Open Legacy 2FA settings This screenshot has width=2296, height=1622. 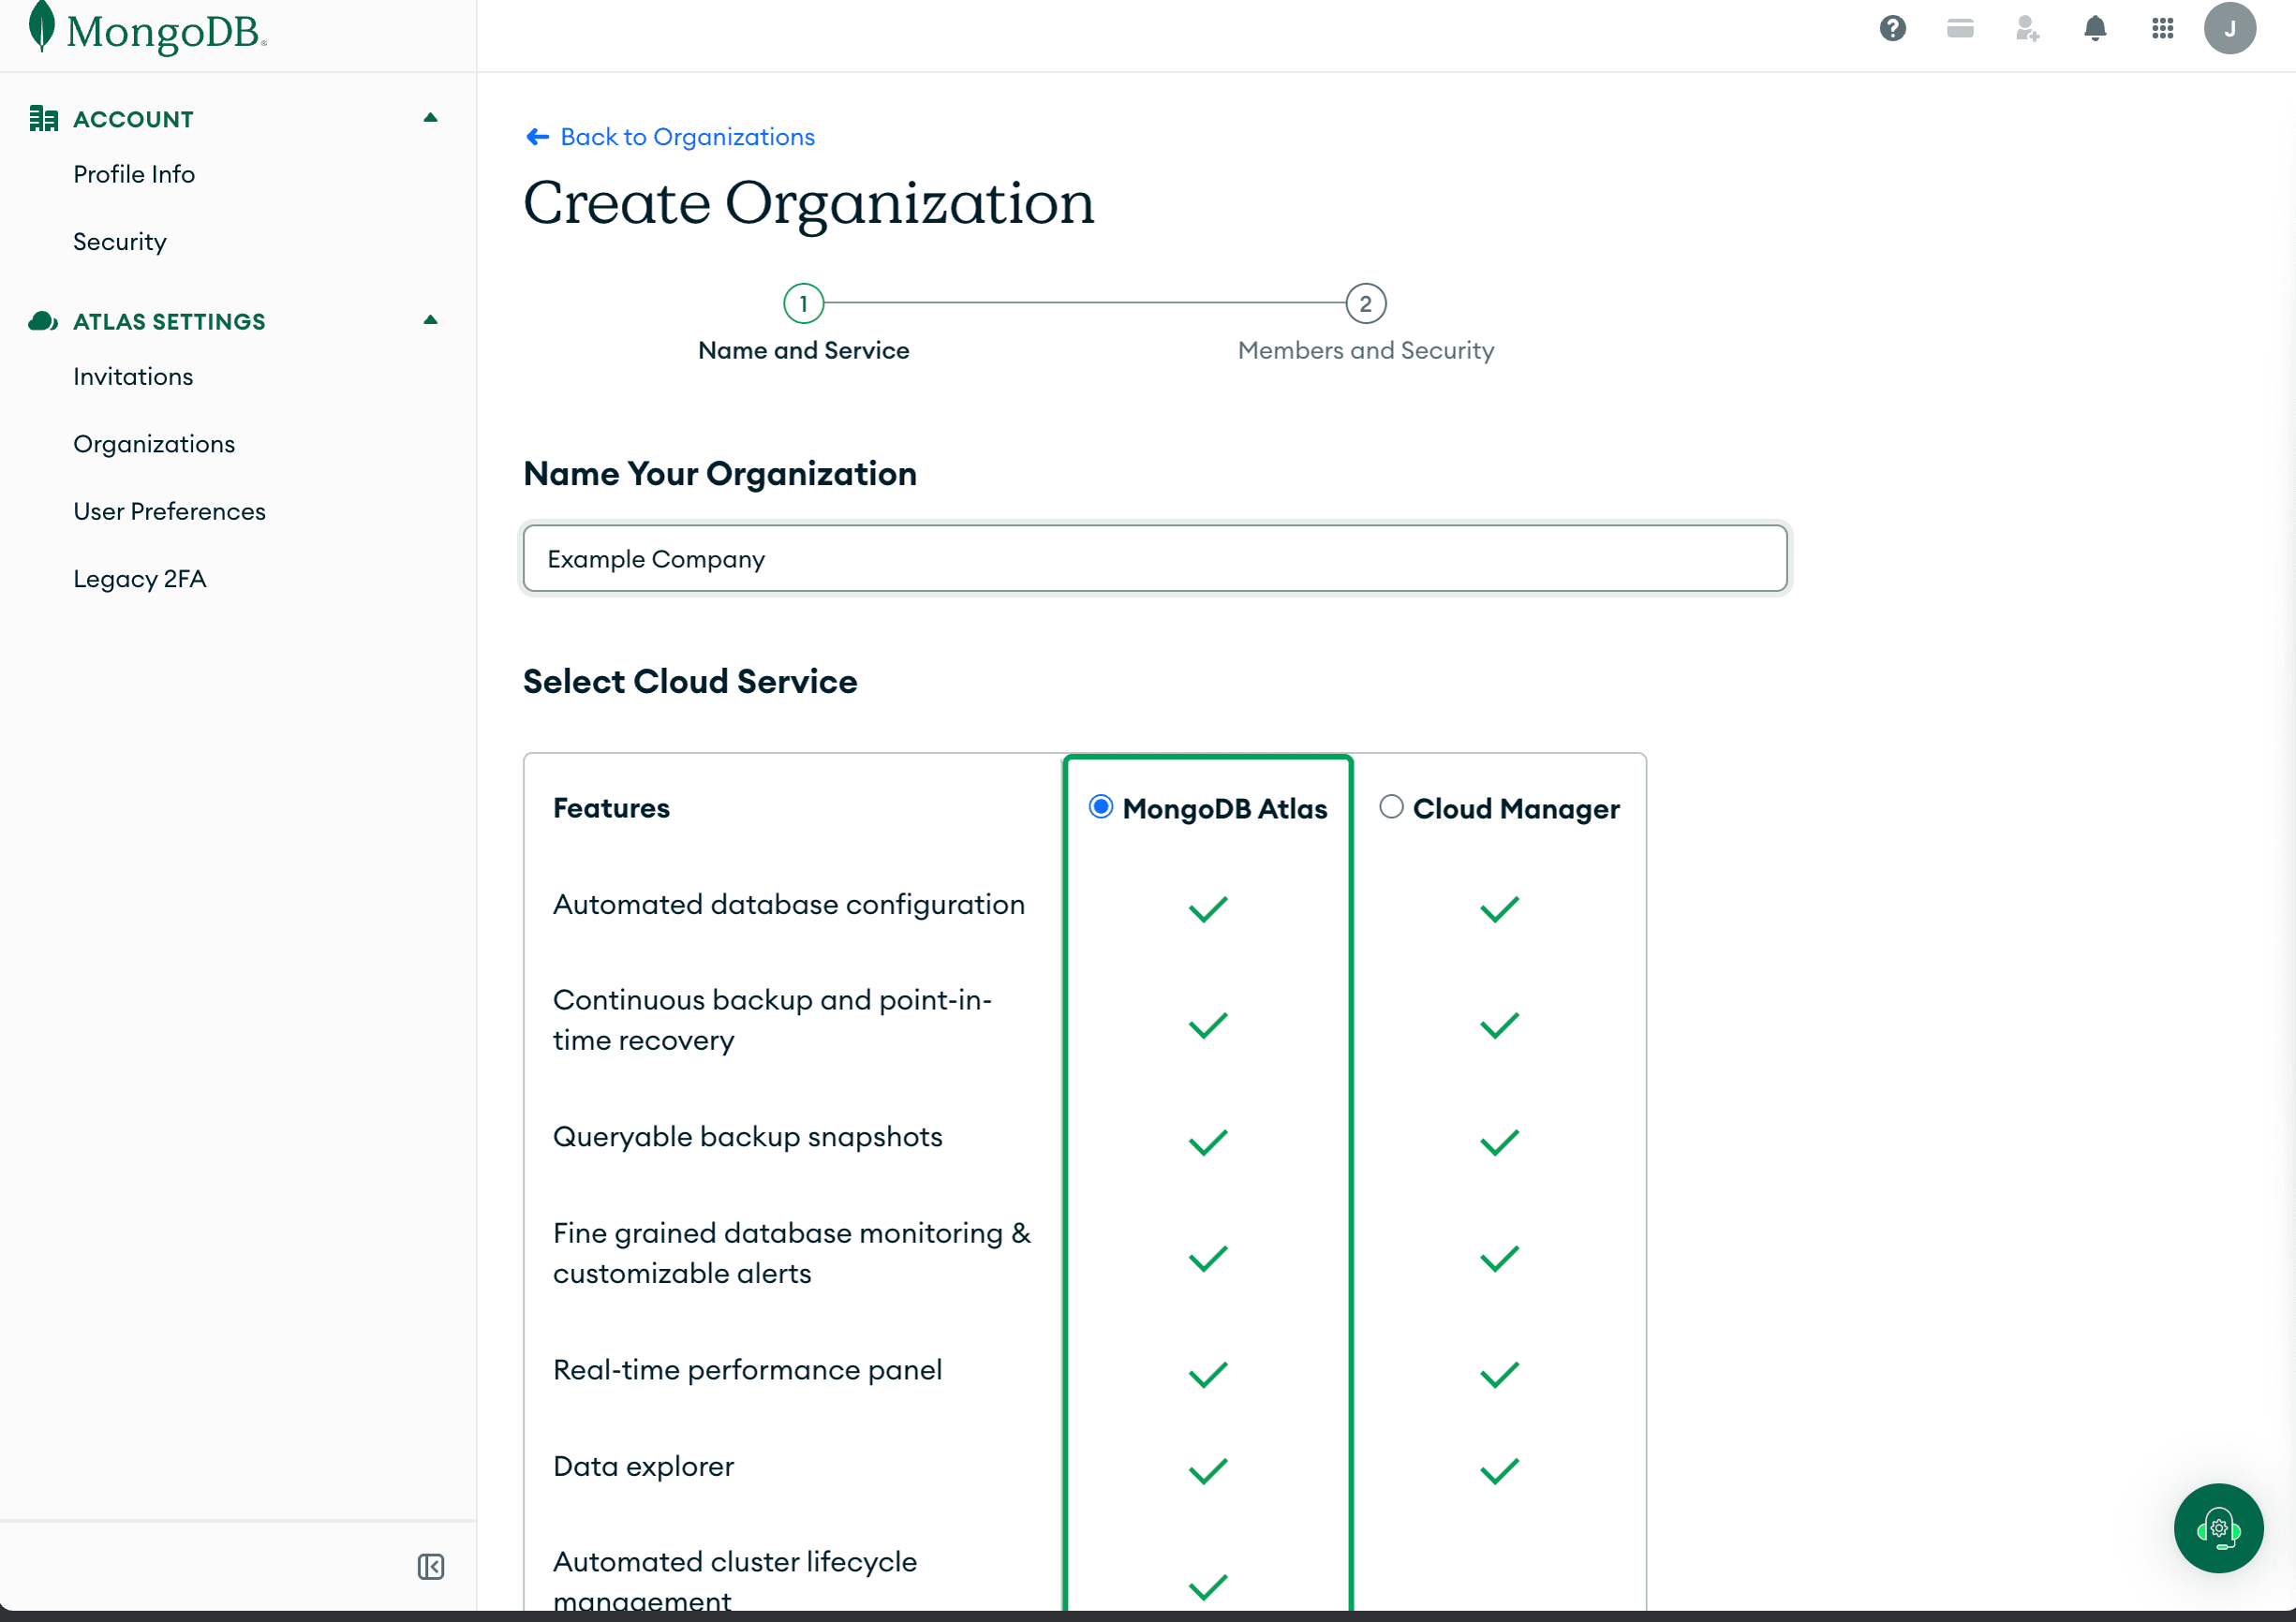(140, 579)
